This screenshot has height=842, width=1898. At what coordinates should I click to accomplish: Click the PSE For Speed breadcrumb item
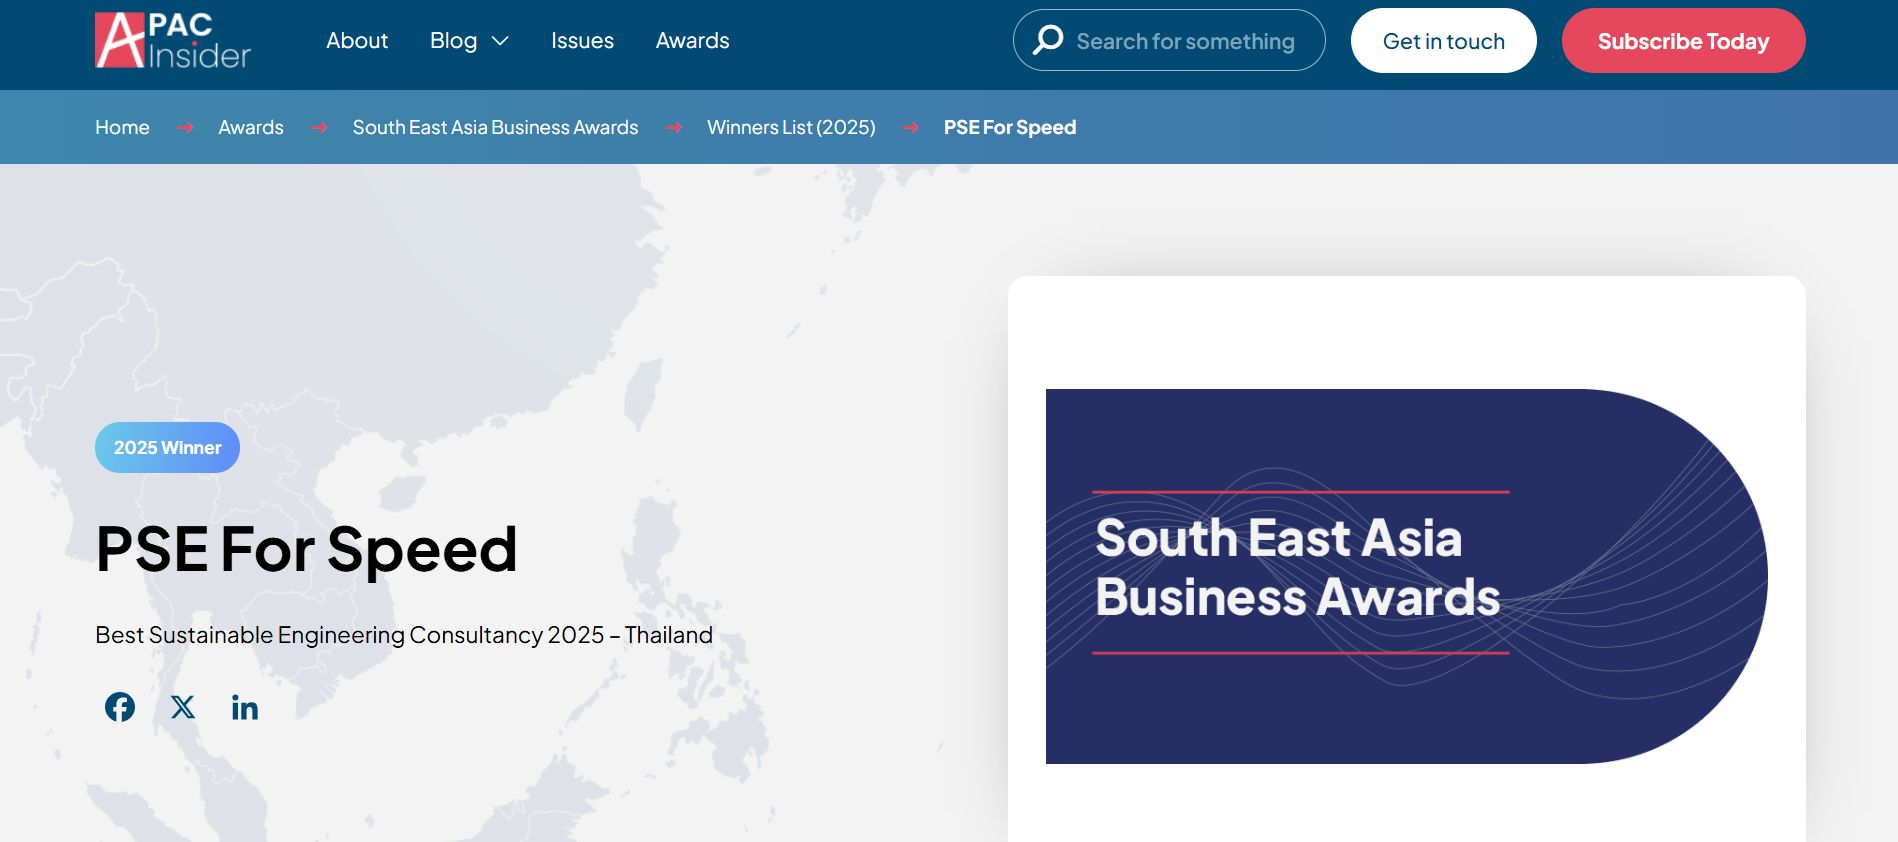1009,127
